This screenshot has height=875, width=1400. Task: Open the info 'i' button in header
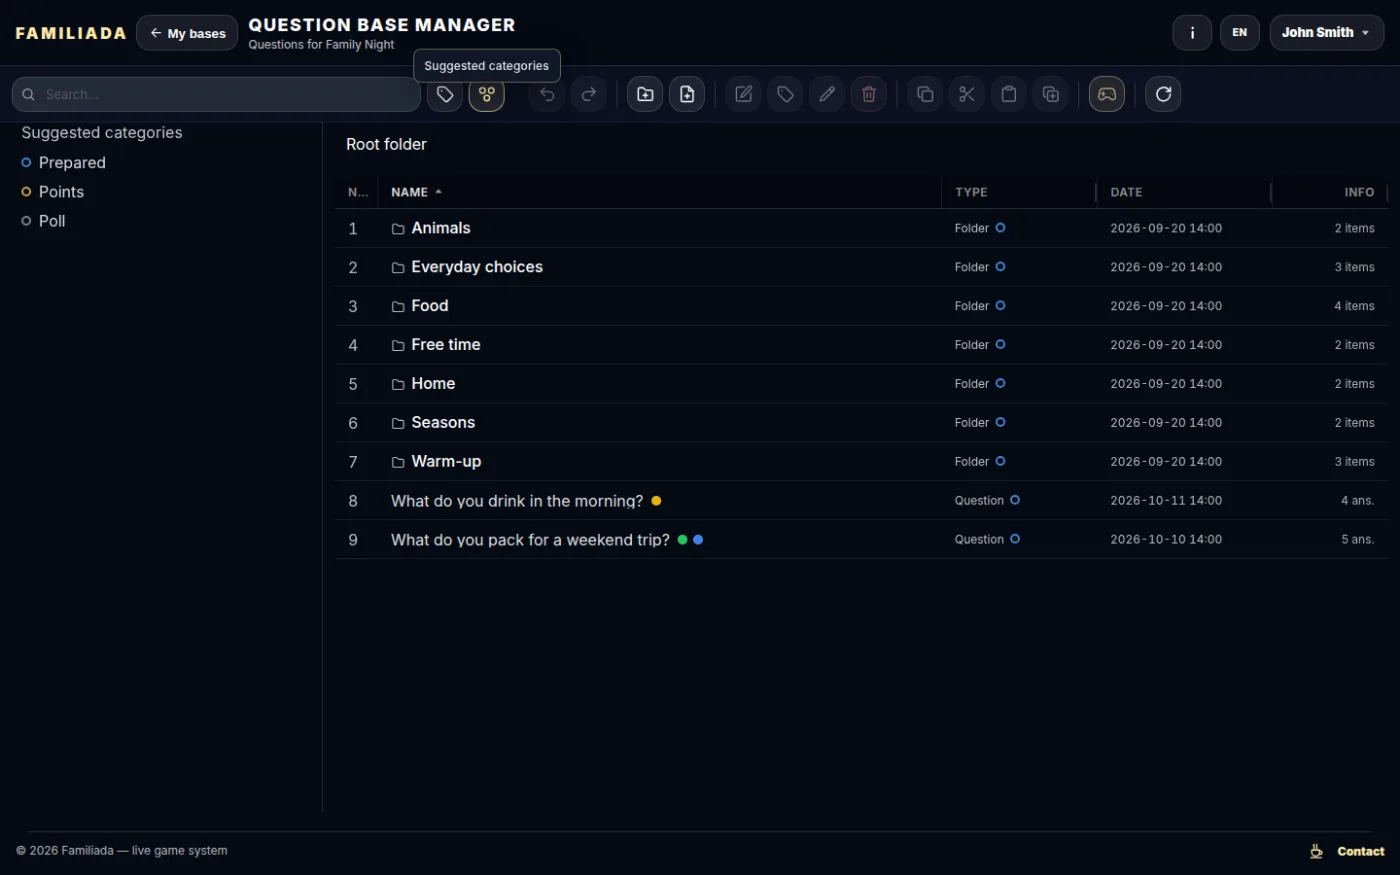(1192, 32)
